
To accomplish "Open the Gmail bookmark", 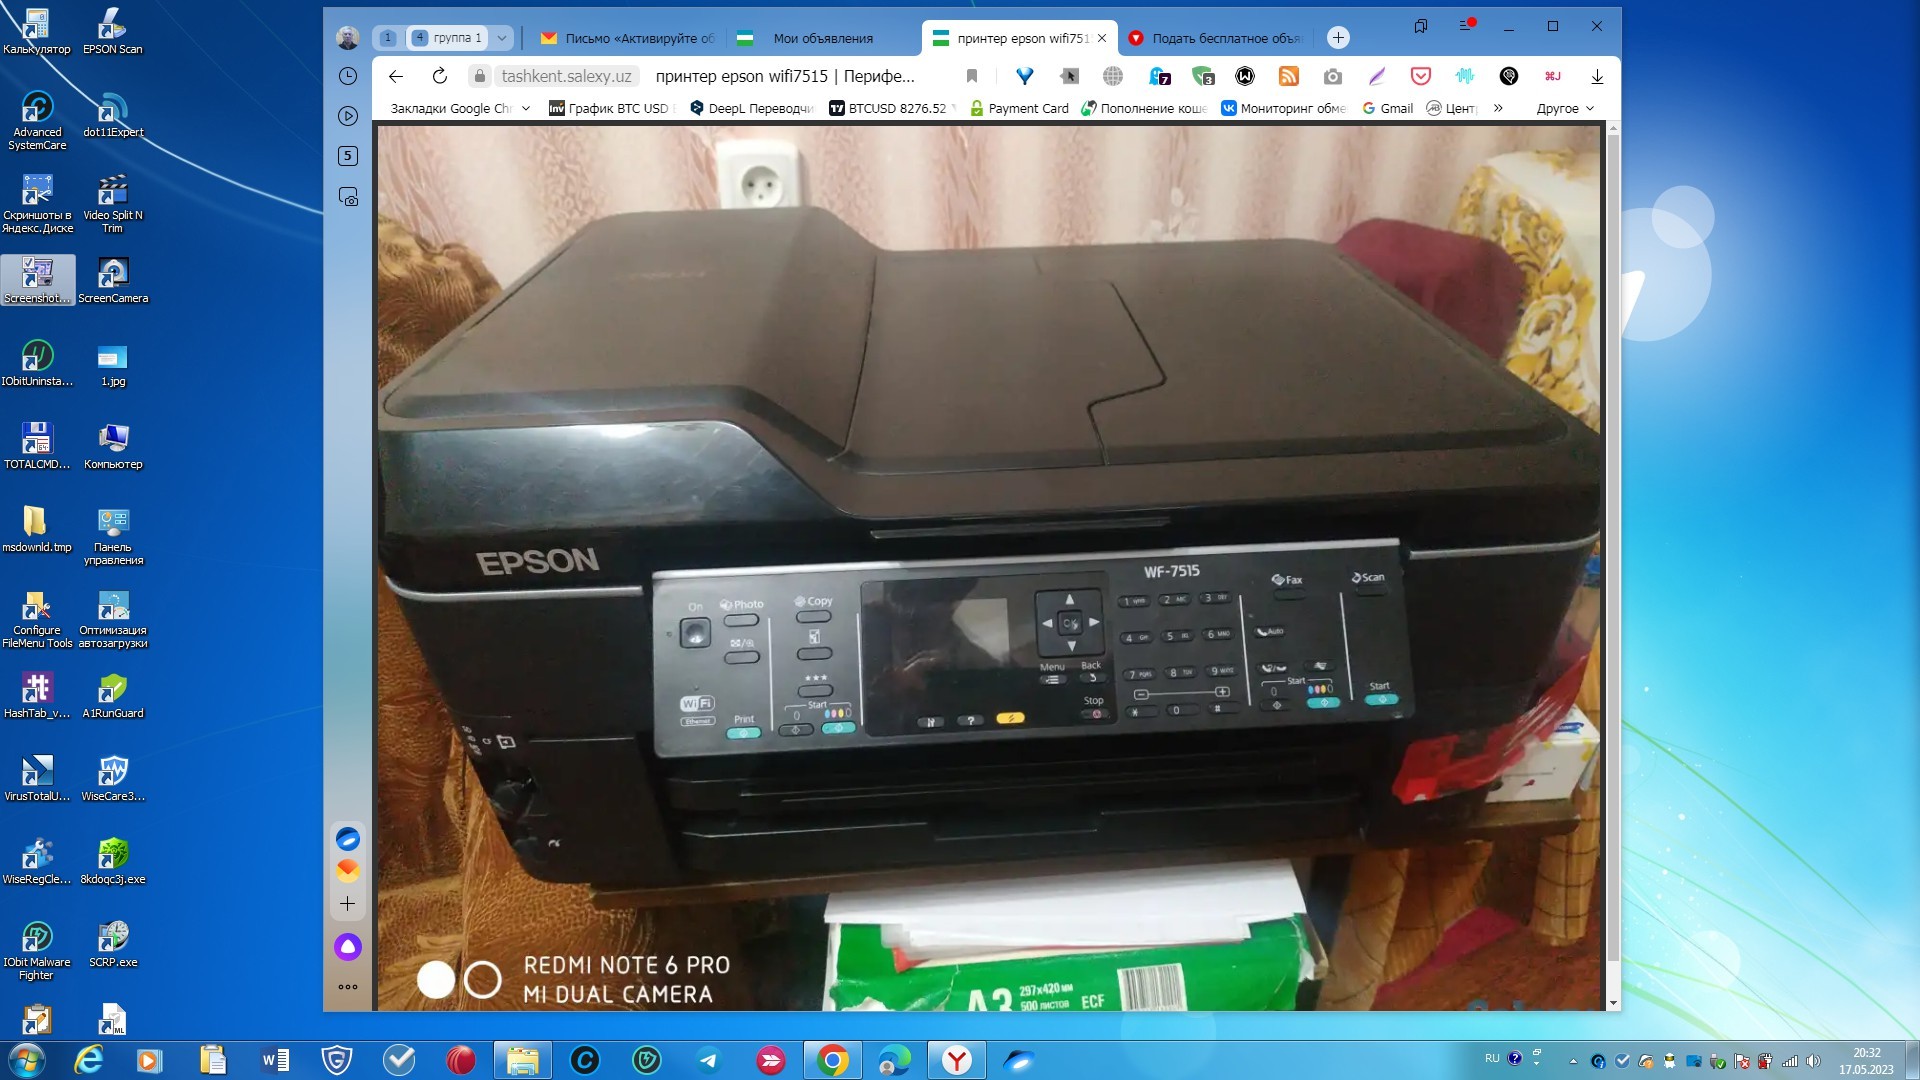I will tap(1390, 108).
